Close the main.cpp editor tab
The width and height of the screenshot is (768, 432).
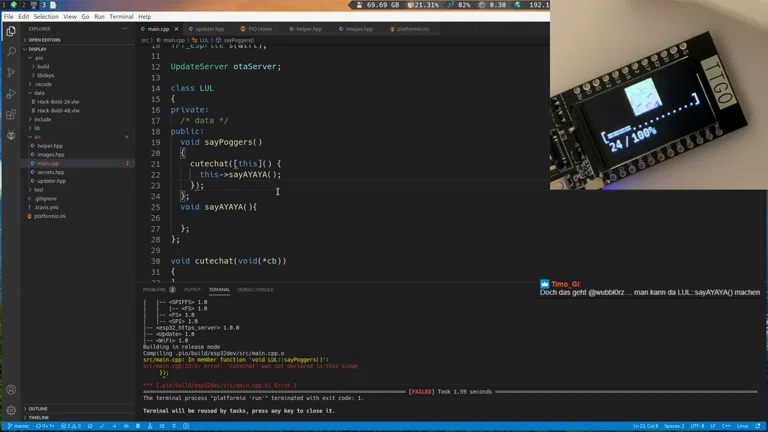coord(176,29)
